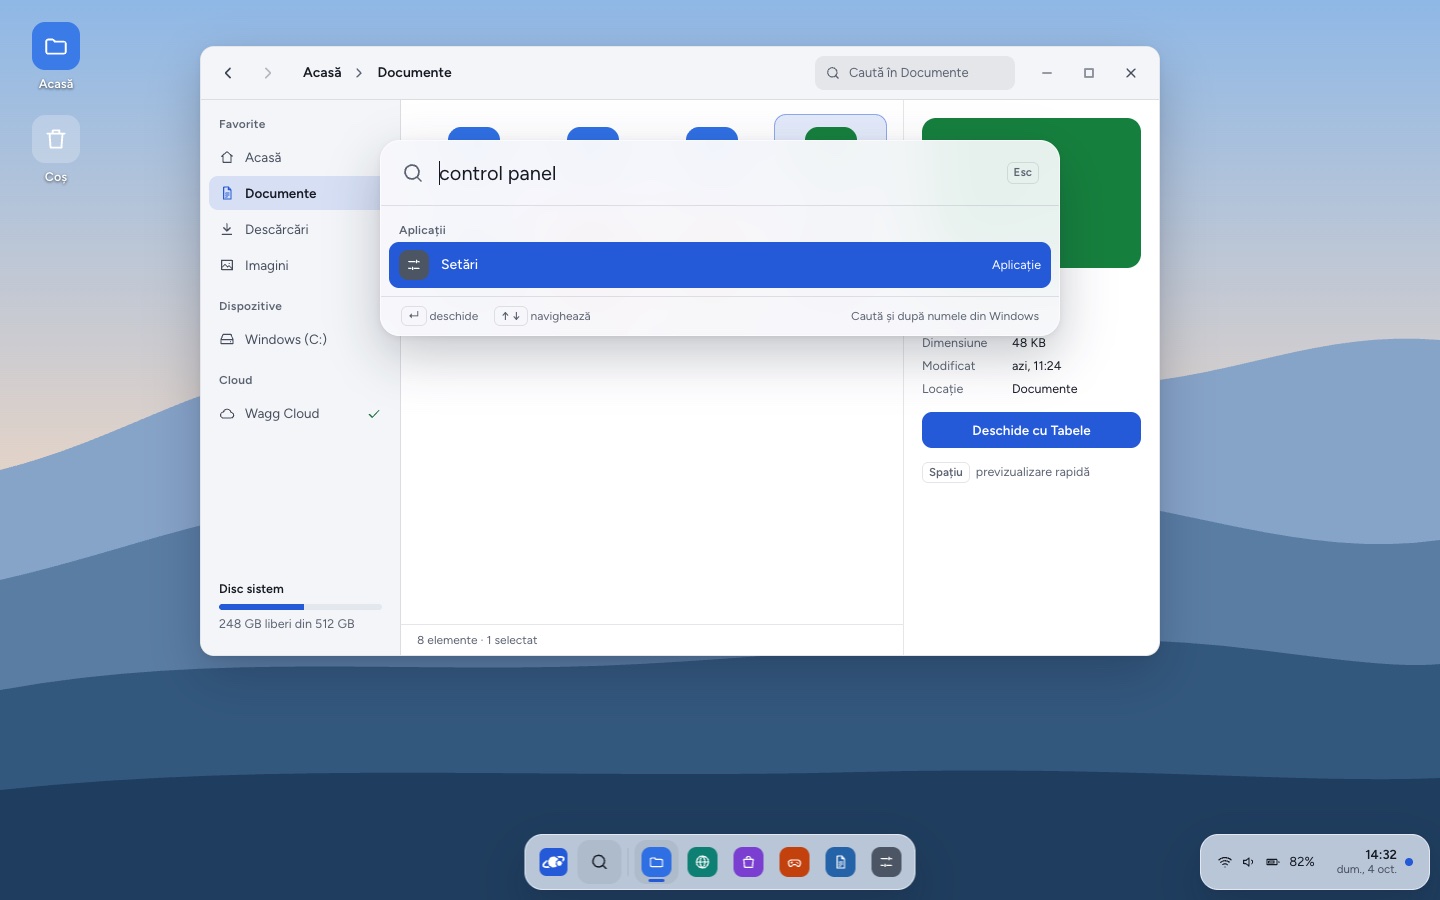Open Settings sliders icon in the dock
The width and height of the screenshot is (1440, 900).
[886, 862]
